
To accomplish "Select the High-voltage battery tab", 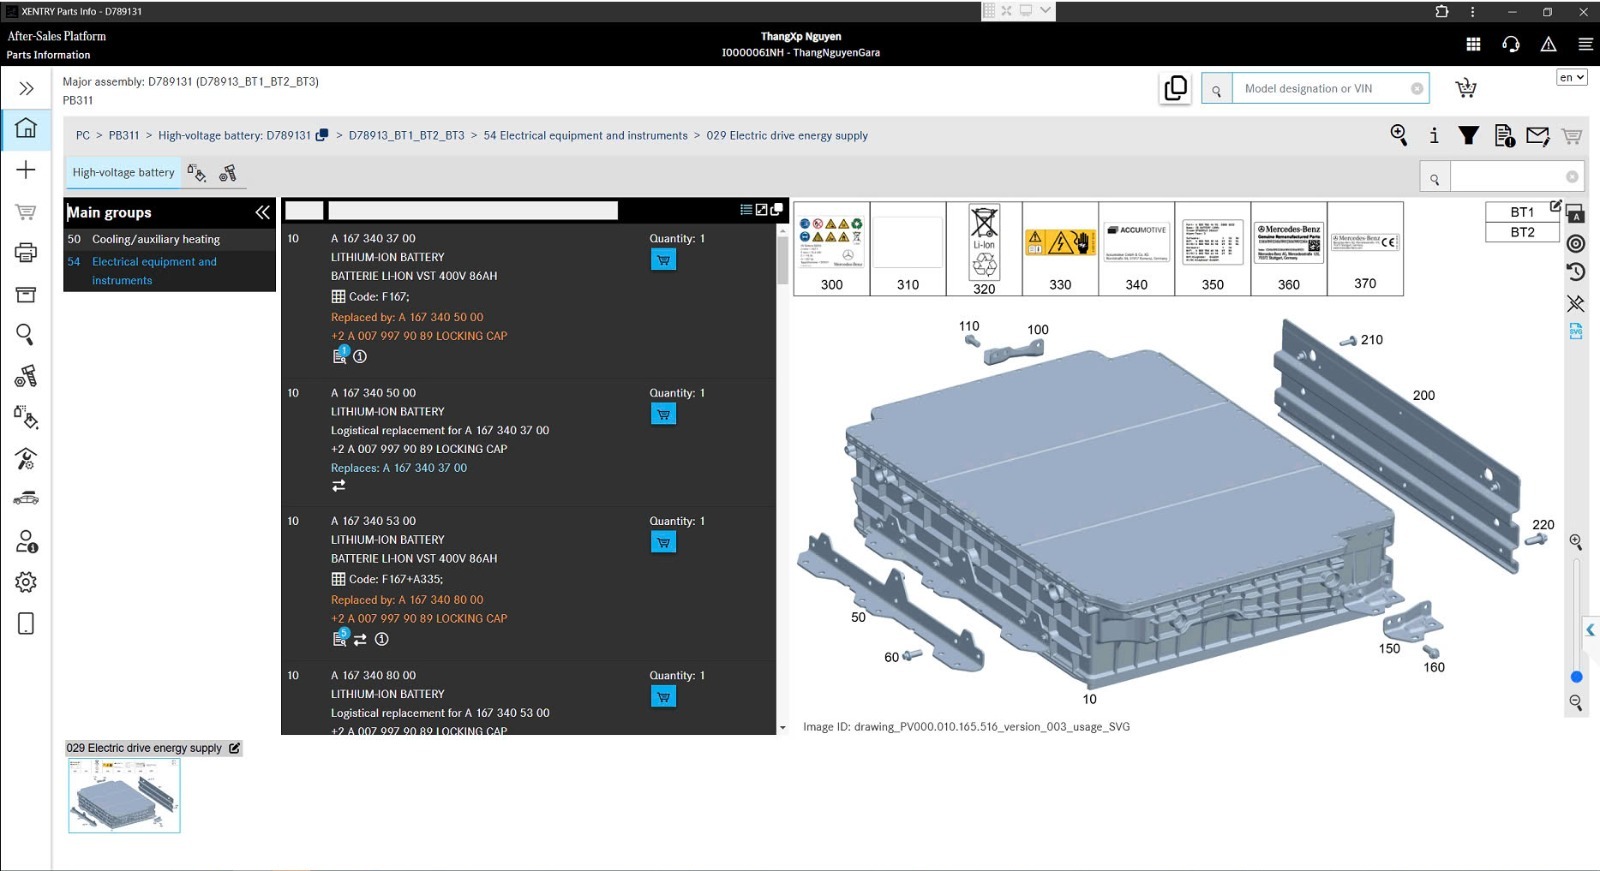I will click(x=123, y=172).
